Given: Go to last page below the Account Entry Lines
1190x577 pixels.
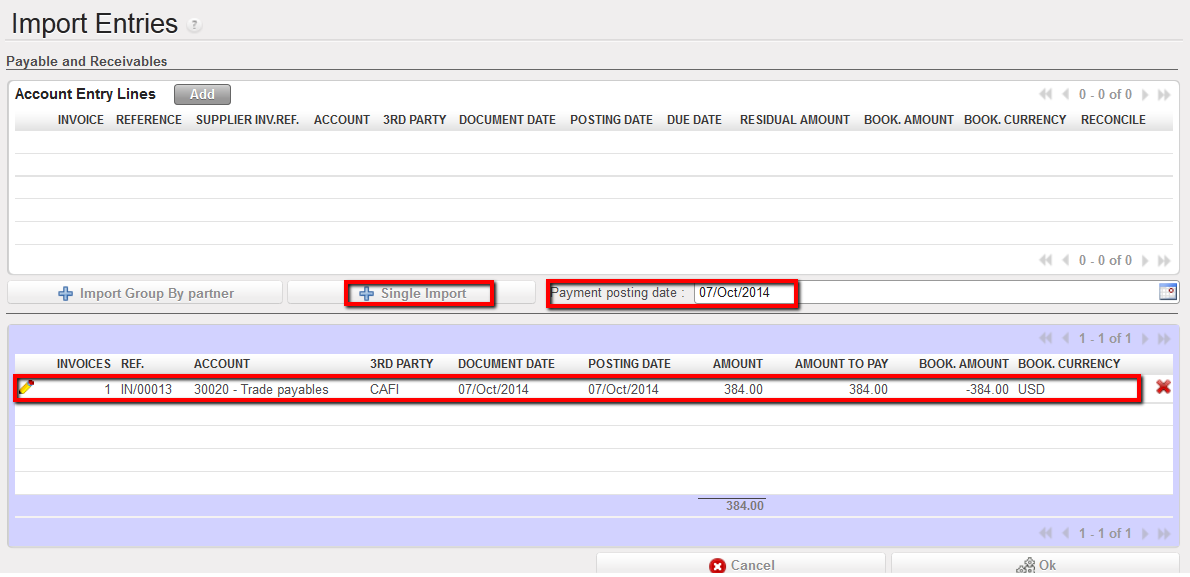Looking at the screenshot, I should 1164,261.
